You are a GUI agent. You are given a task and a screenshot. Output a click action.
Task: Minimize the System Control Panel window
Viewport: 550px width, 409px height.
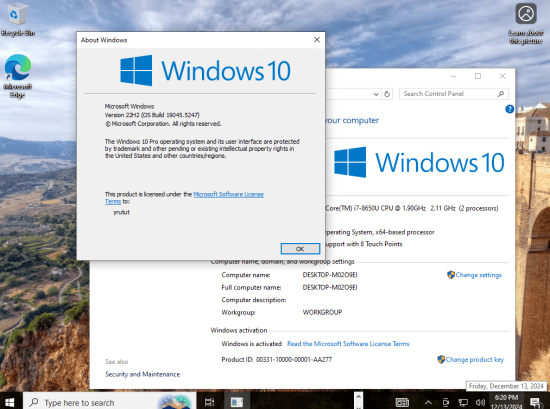(x=453, y=76)
